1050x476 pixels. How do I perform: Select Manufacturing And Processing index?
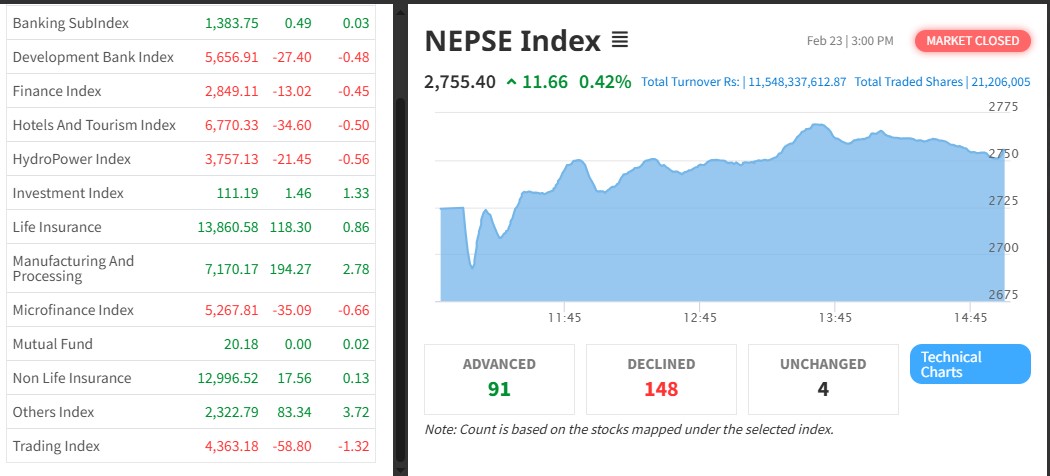(73, 268)
